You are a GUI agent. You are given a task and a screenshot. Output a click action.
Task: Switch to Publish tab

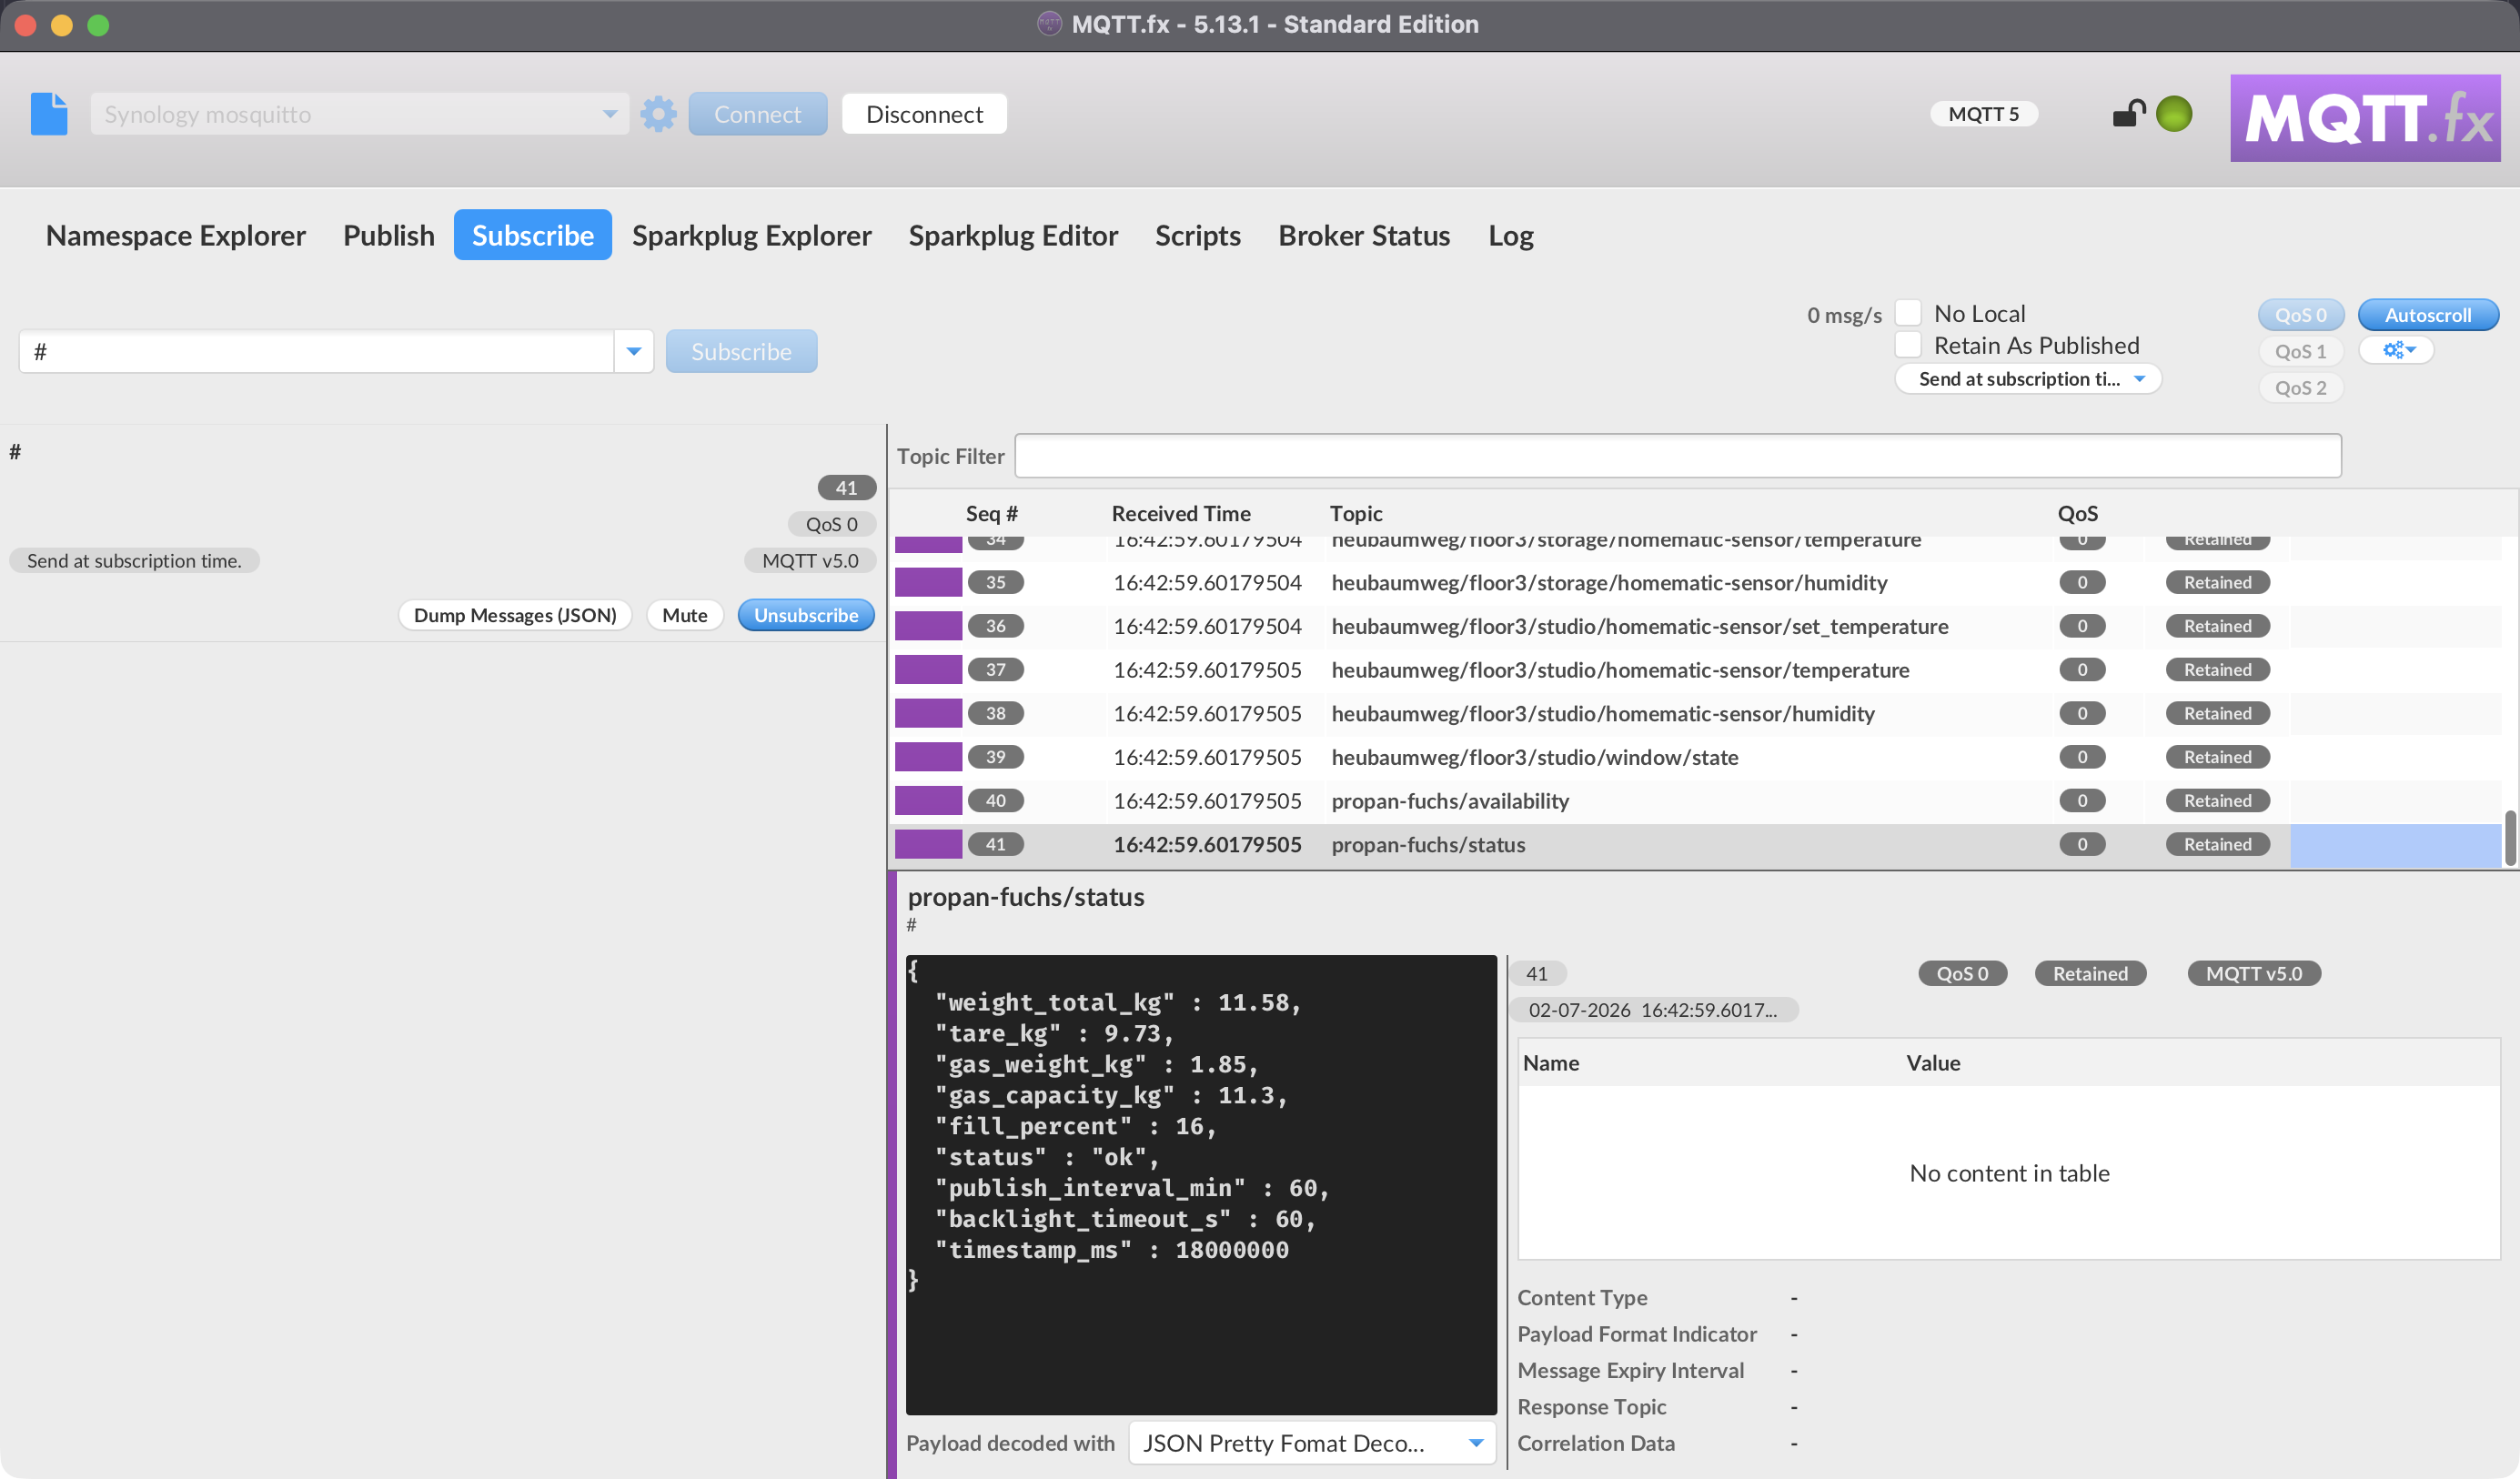tap(389, 235)
